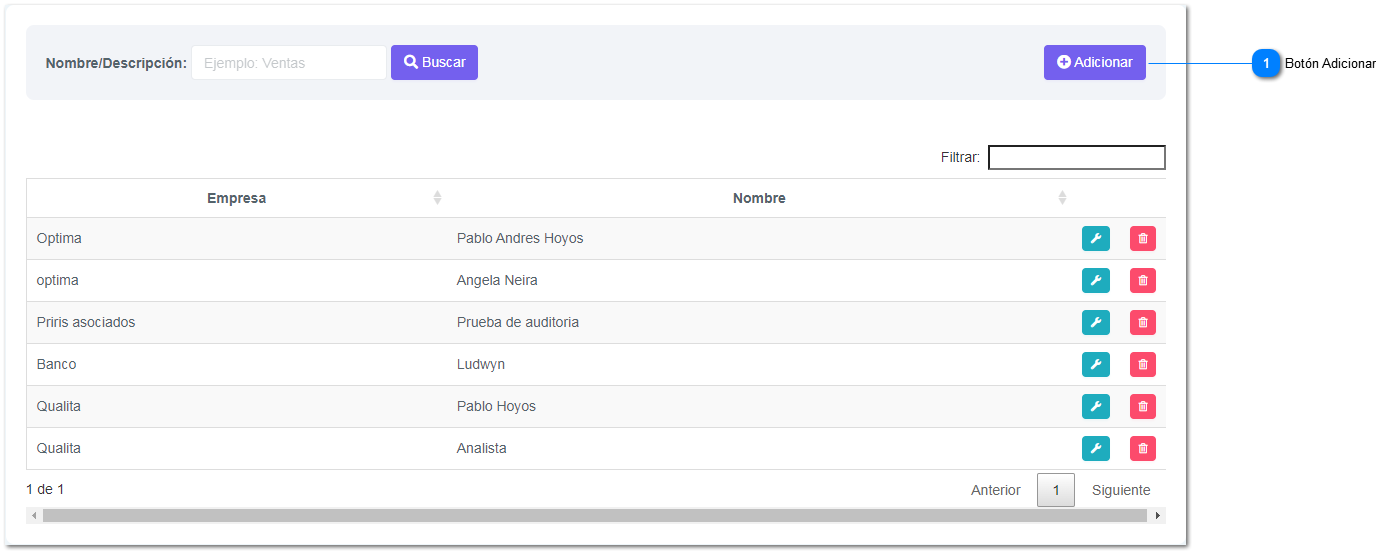Screen dimensions: 1392x554
Task: Click the Buscar search button
Action: [x=434, y=62]
